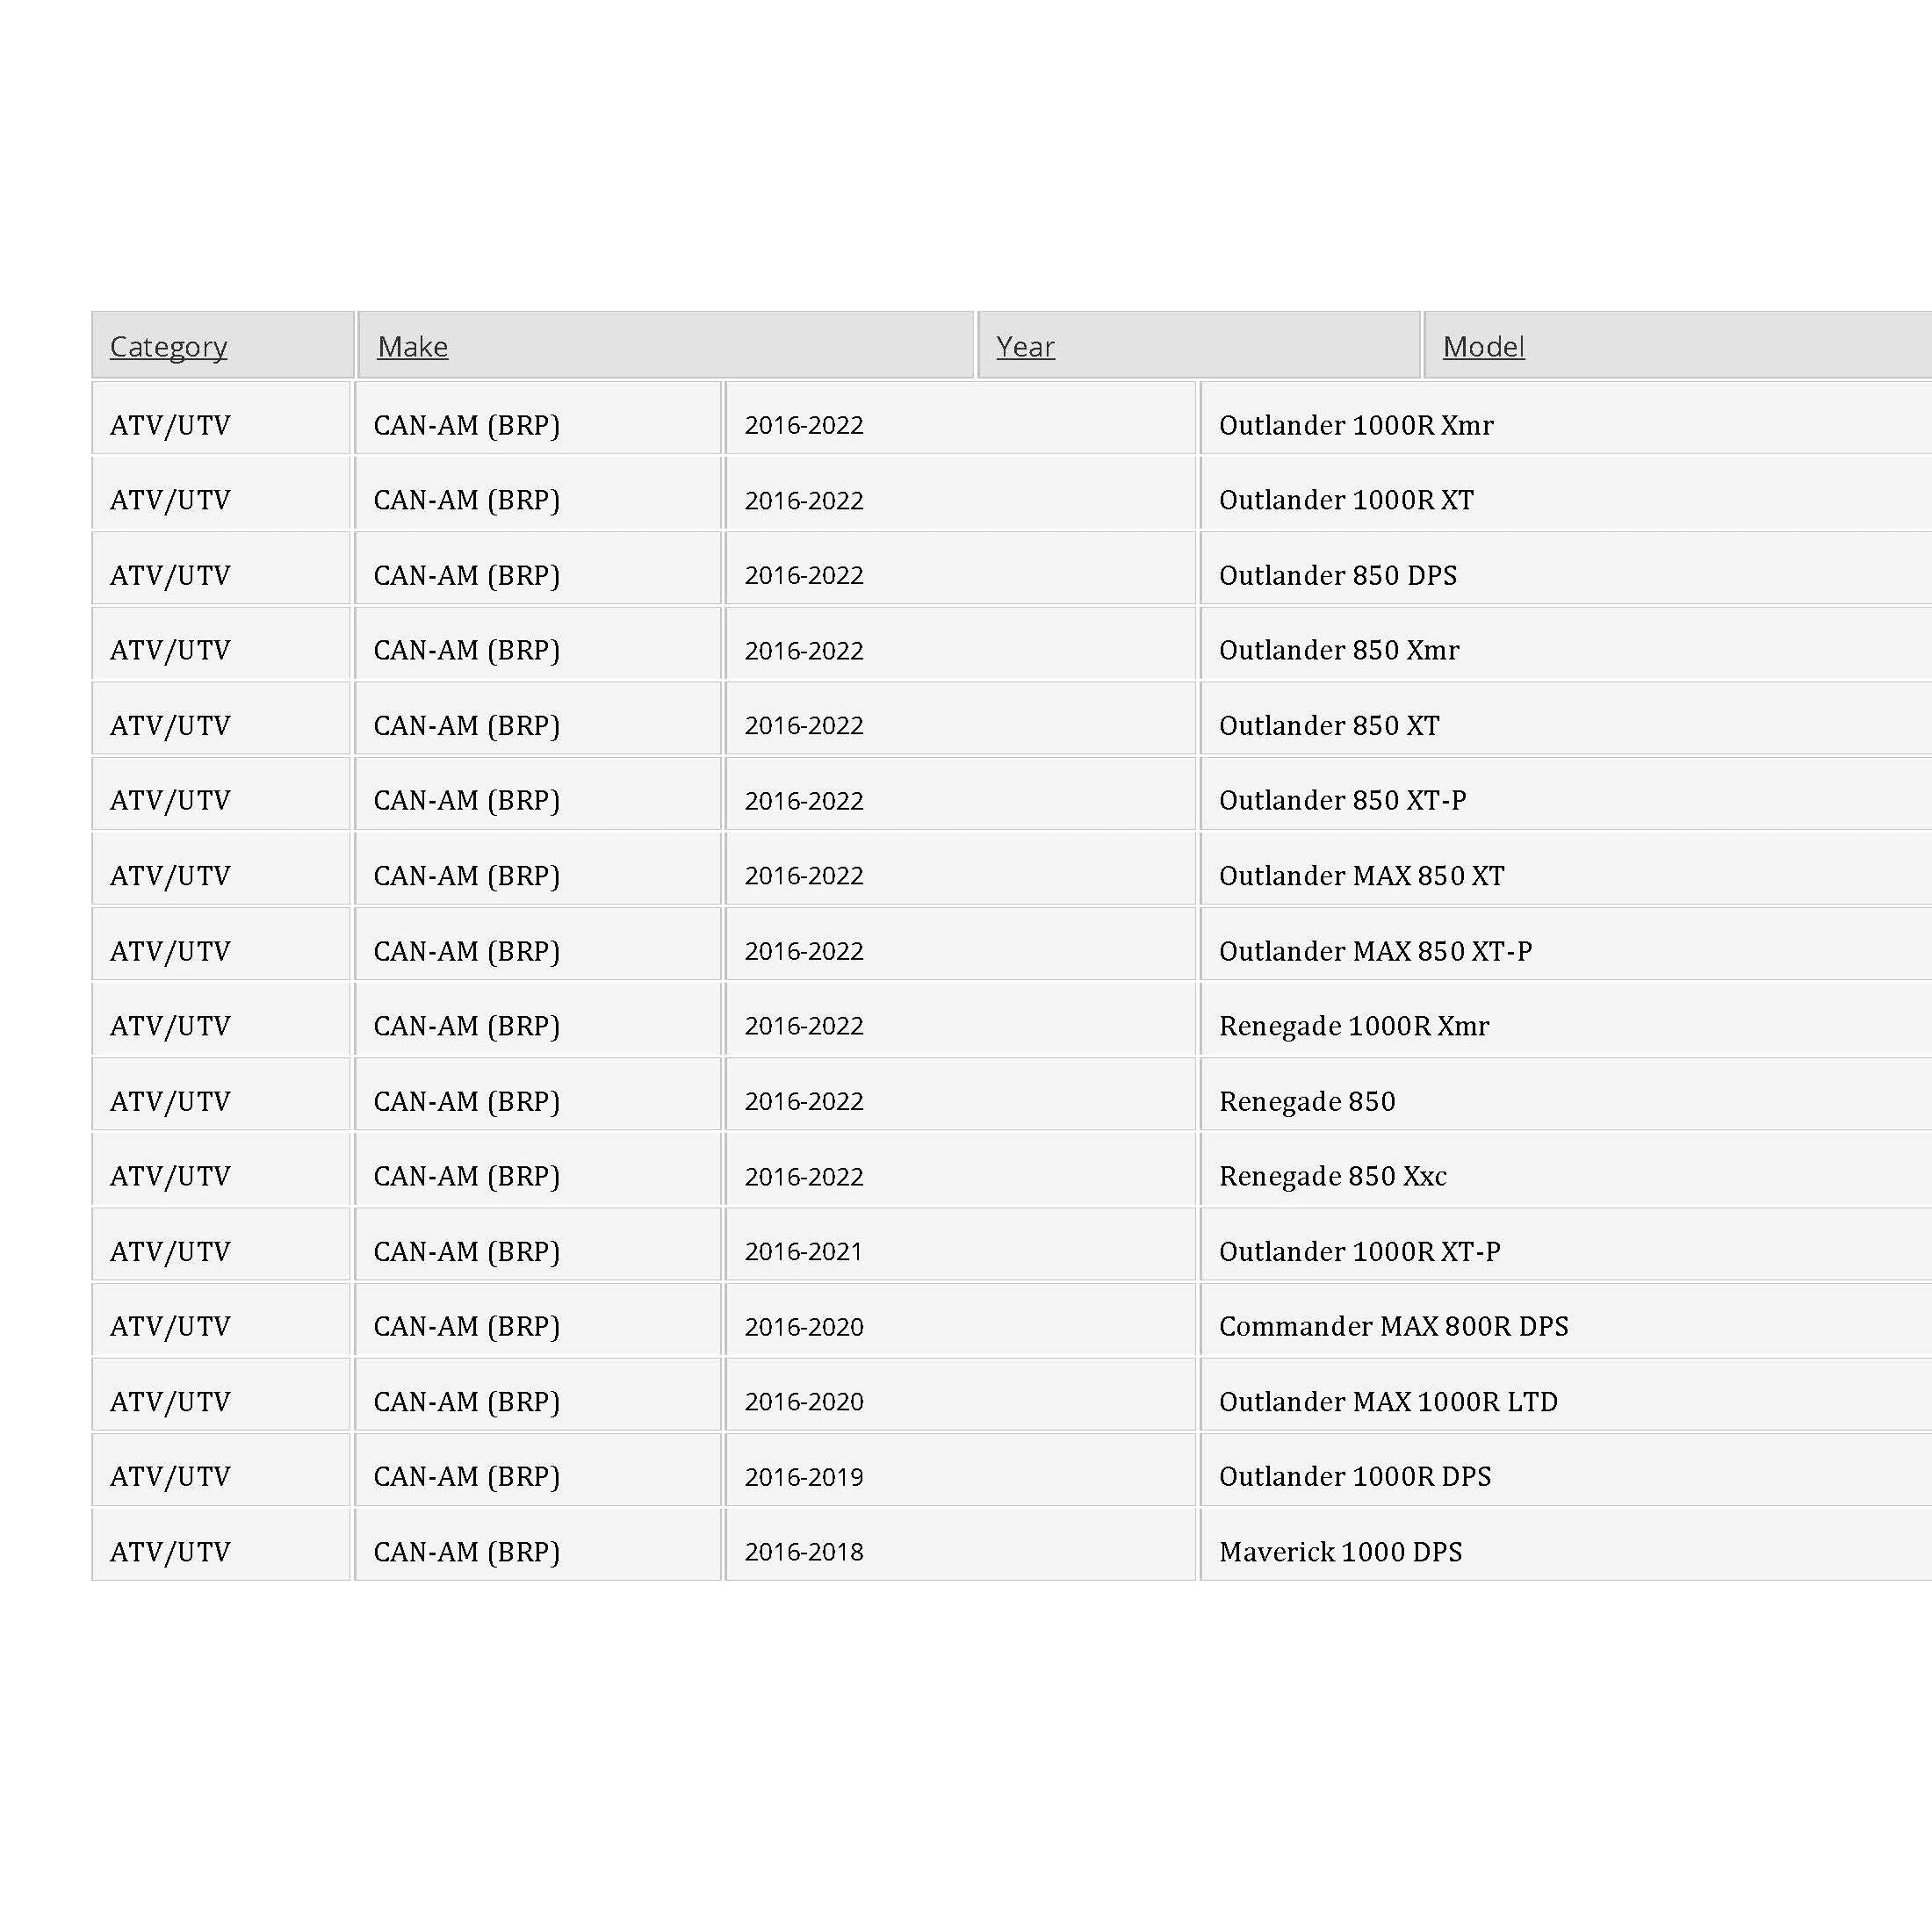This screenshot has width=1932, height=1932.
Task: Select the 2016-2021 year cell
Action: click(961, 1244)
